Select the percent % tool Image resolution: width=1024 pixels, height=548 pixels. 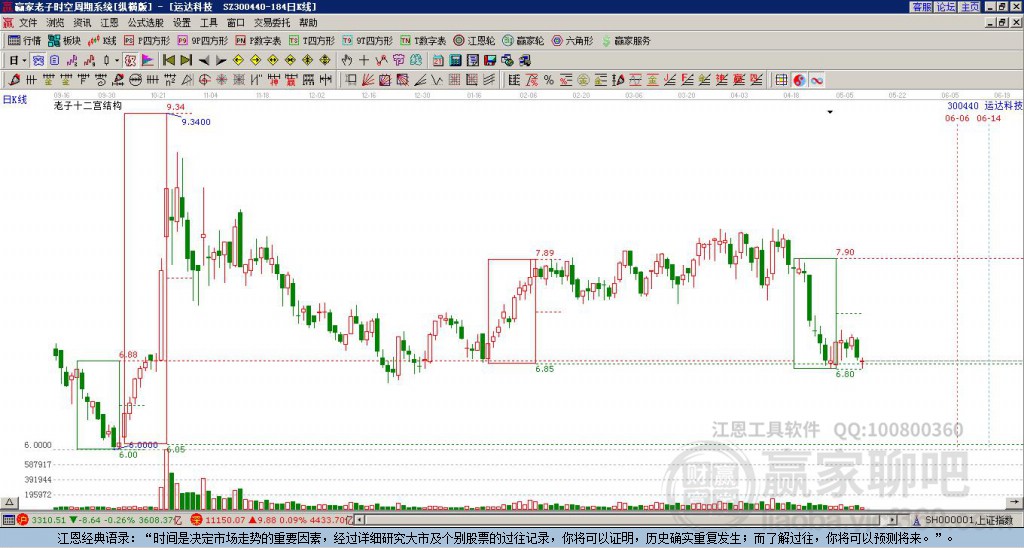[x=549, y=80]
